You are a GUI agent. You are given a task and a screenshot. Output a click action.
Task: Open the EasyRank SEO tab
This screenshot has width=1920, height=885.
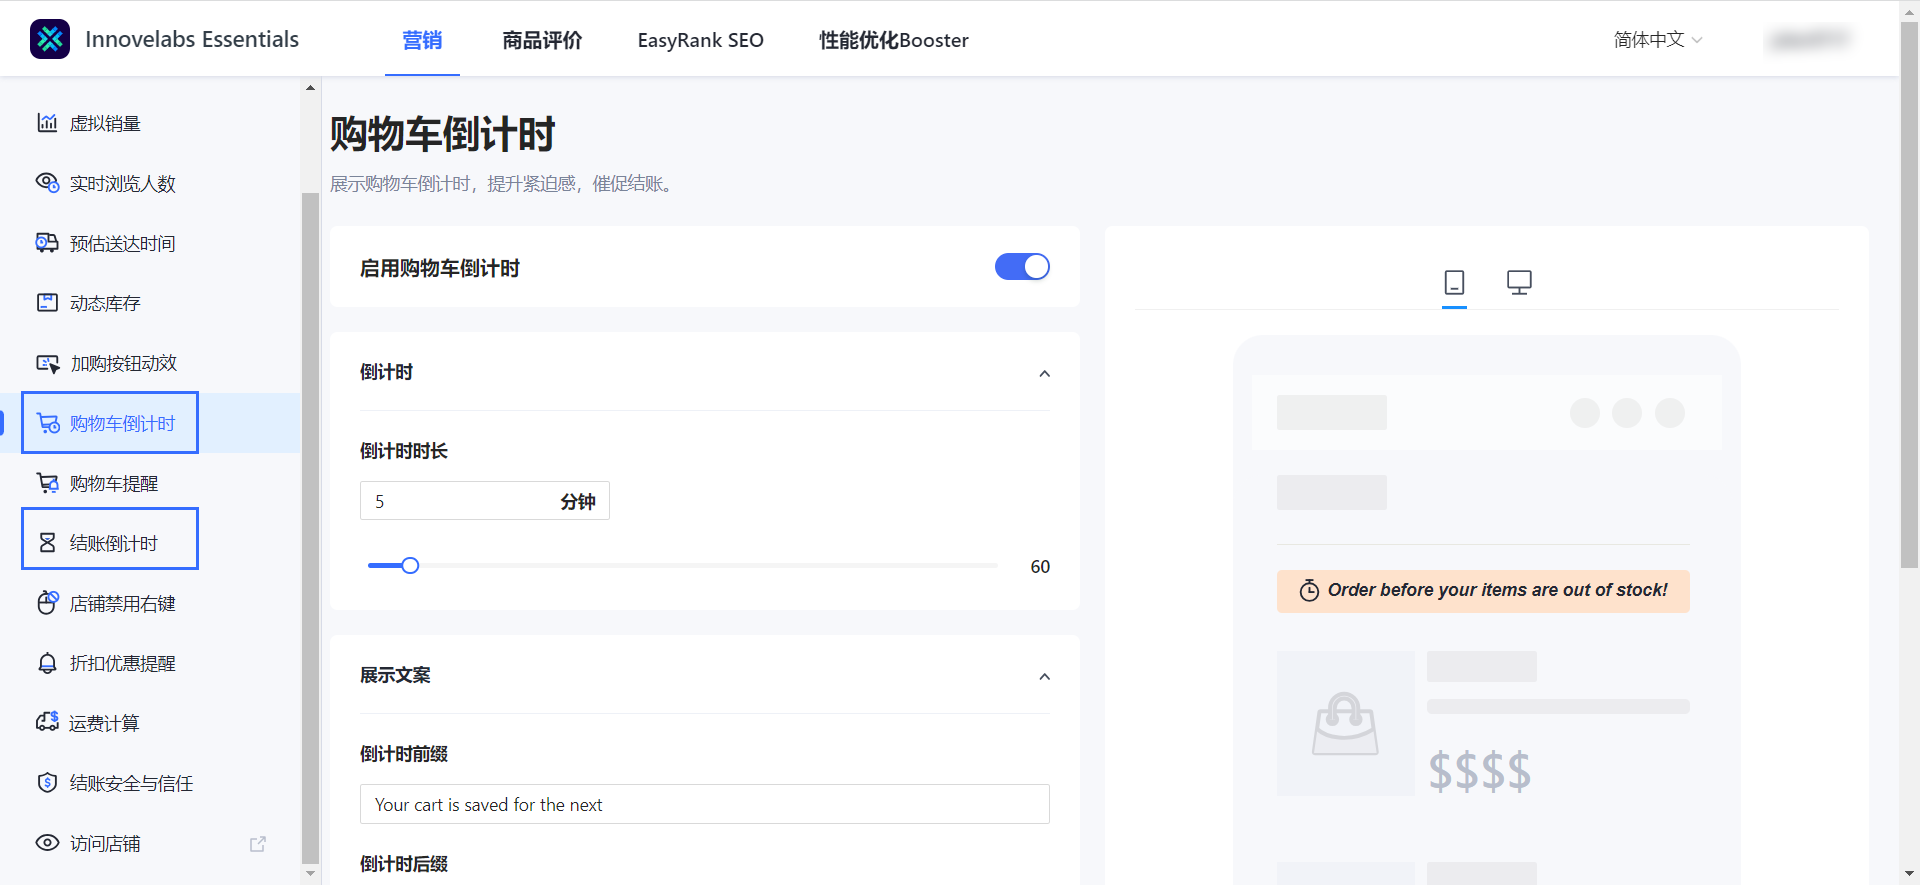point(700,40)
